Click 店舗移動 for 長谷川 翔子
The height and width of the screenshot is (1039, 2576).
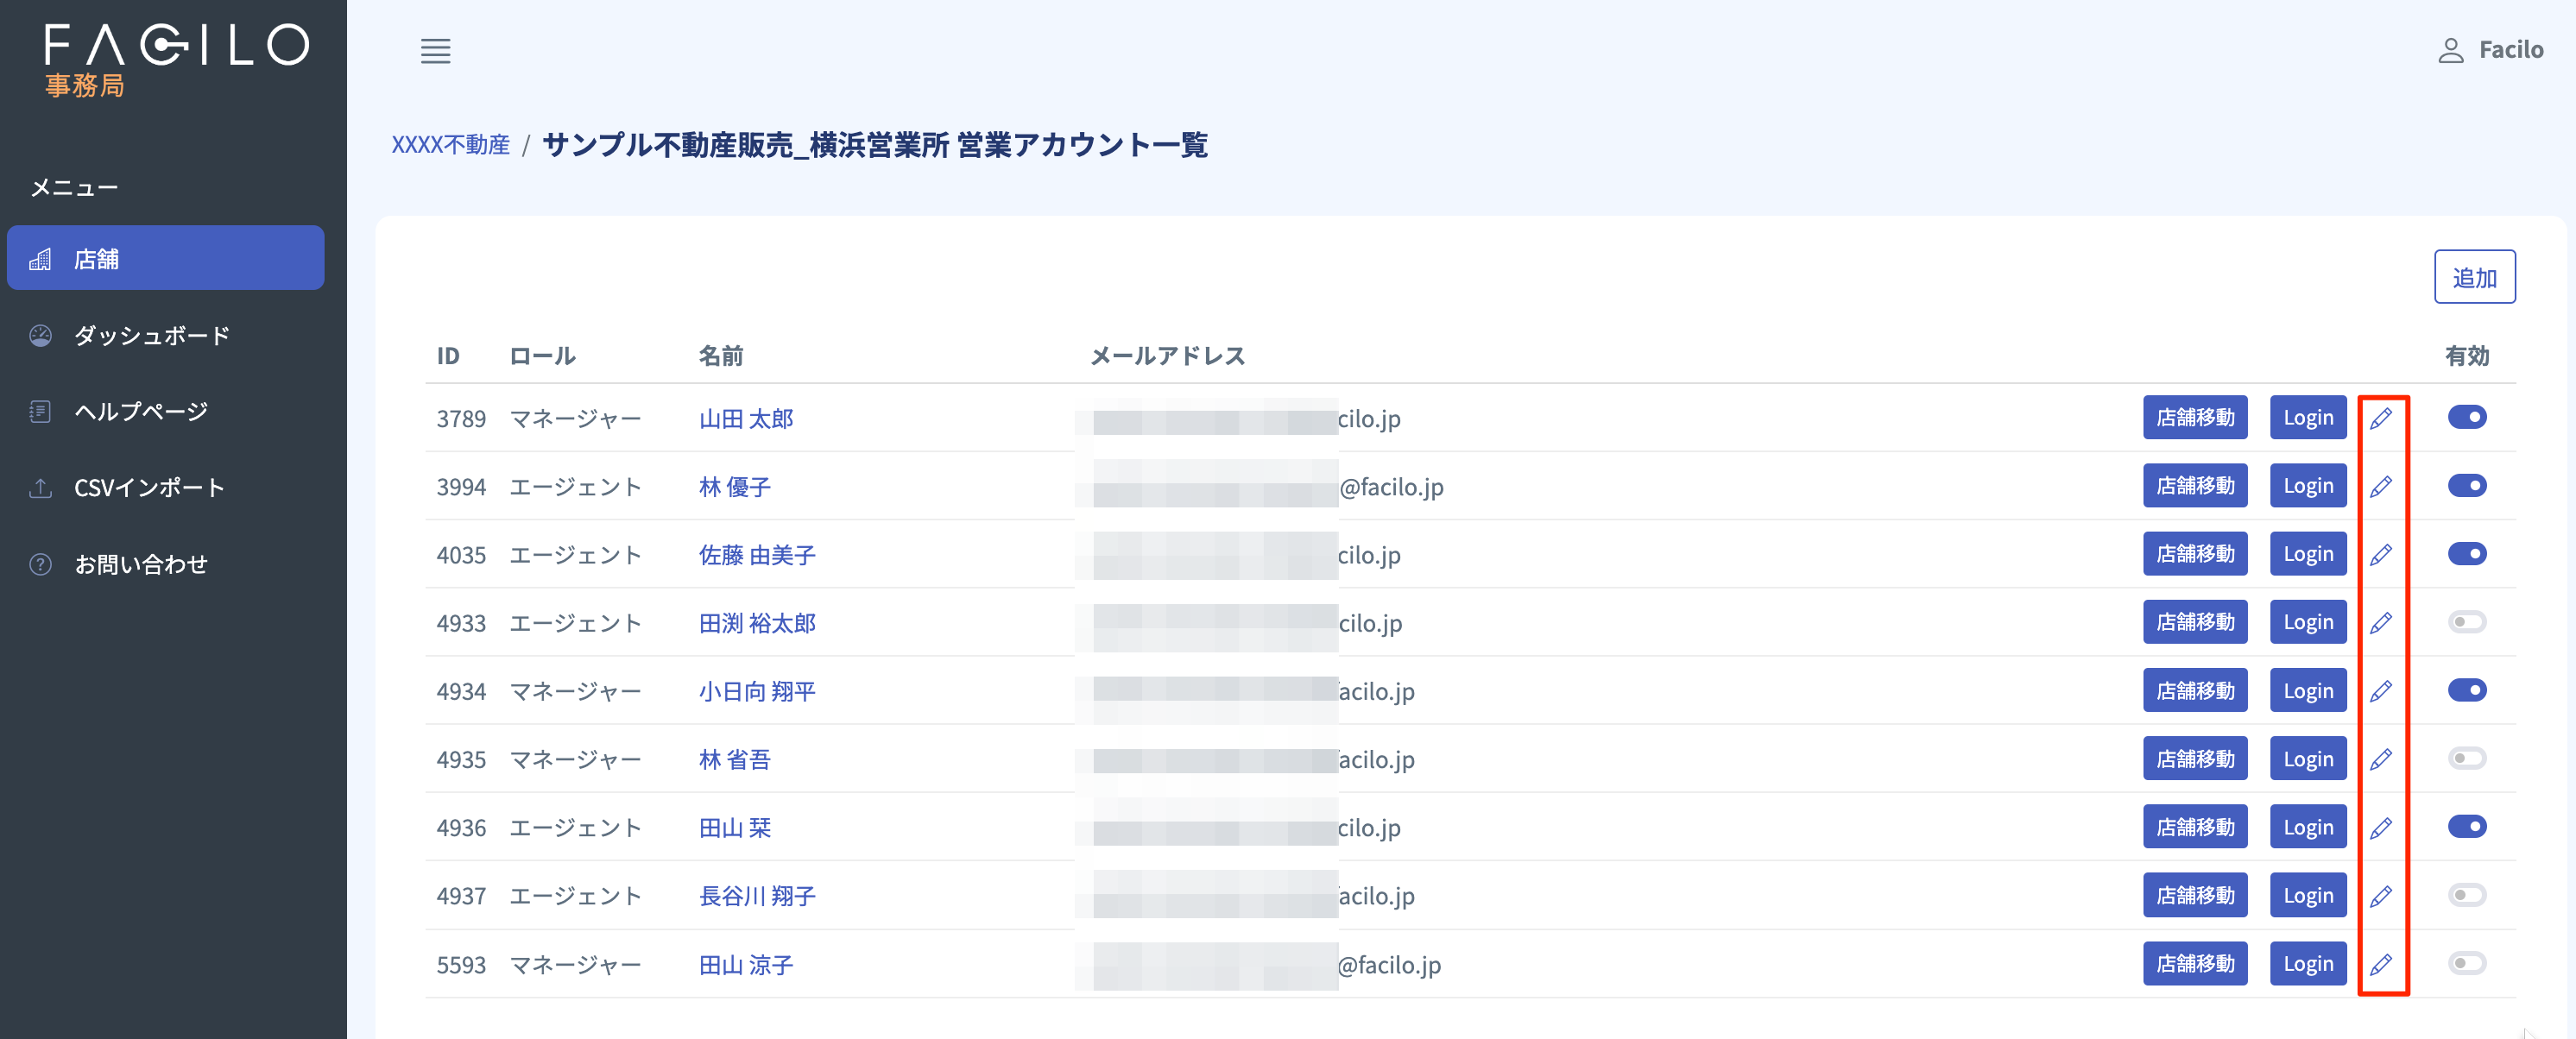pos(2194,895)
